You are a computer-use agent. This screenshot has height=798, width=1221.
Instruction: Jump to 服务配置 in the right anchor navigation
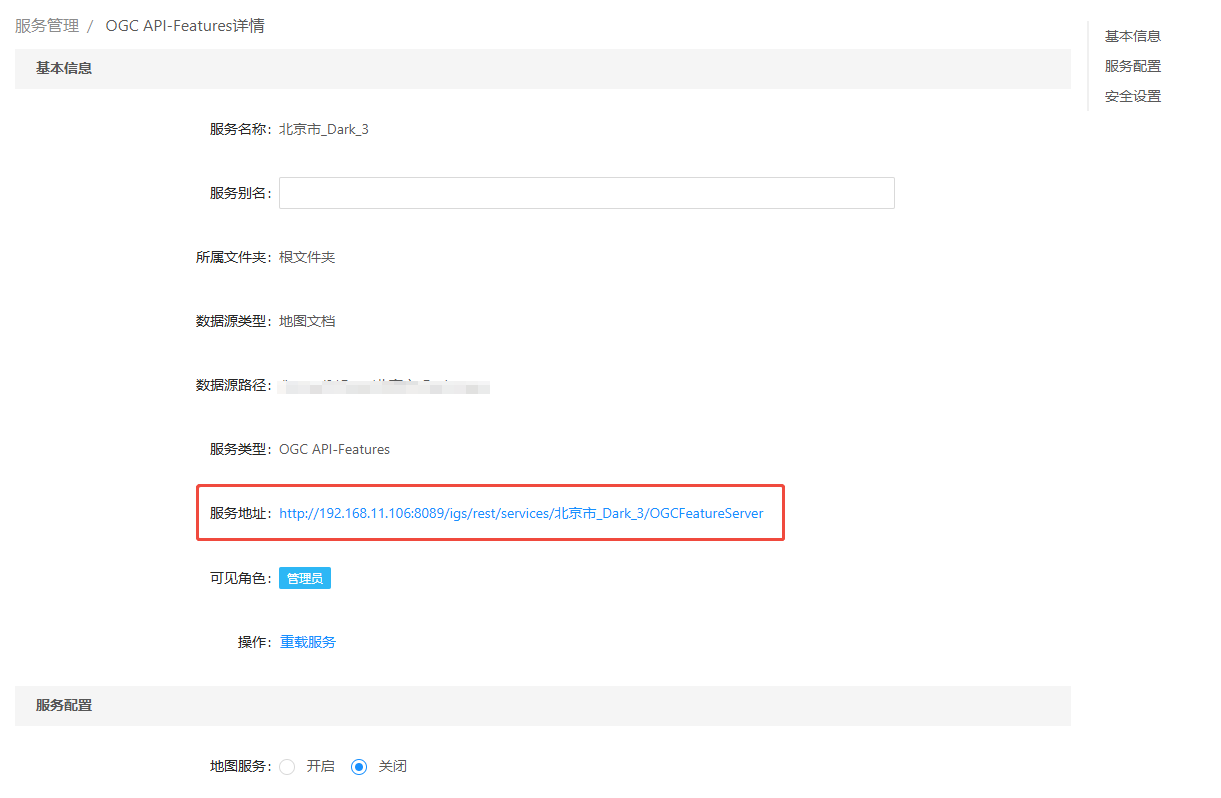[x=1132, y=66]
